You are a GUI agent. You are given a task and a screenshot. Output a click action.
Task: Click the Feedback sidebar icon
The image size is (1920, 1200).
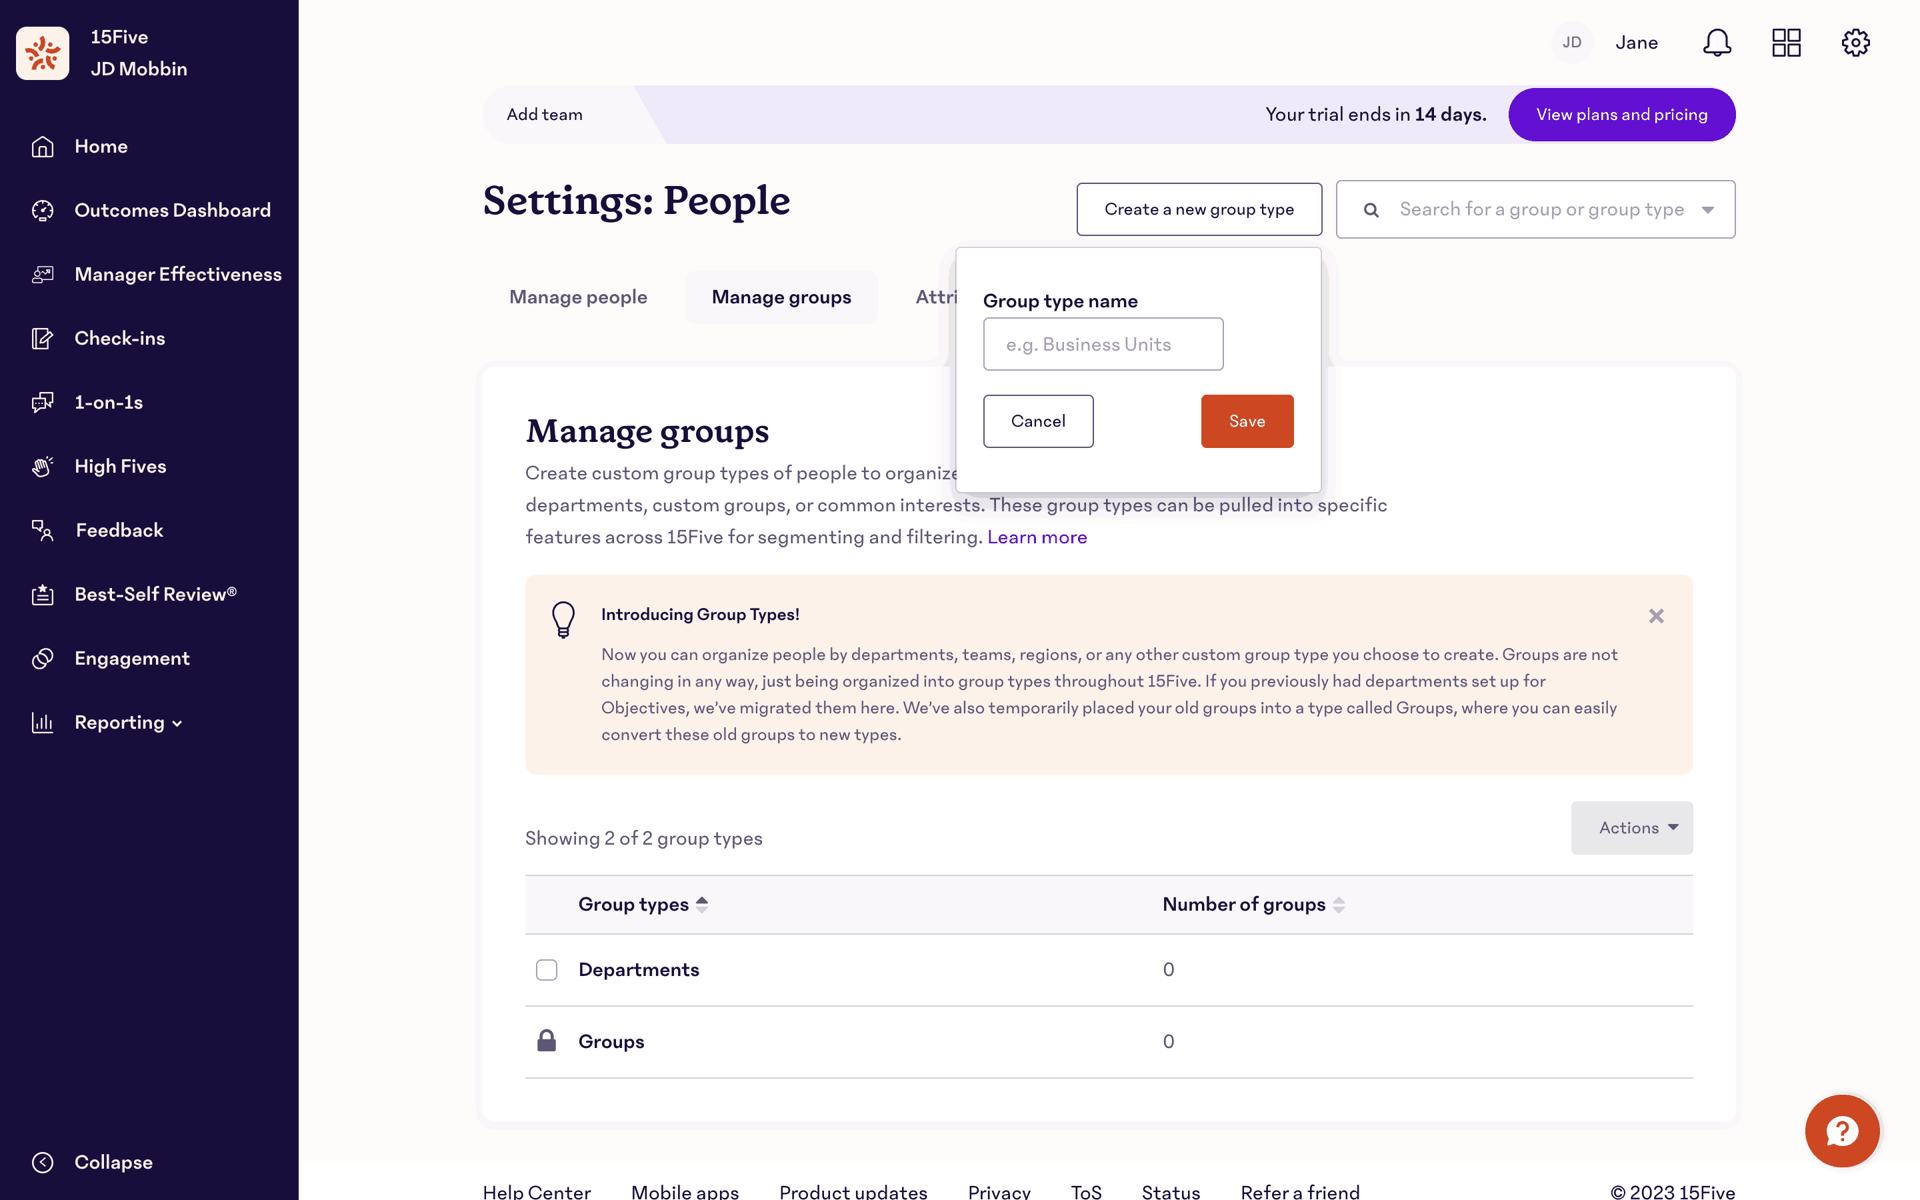42,531
